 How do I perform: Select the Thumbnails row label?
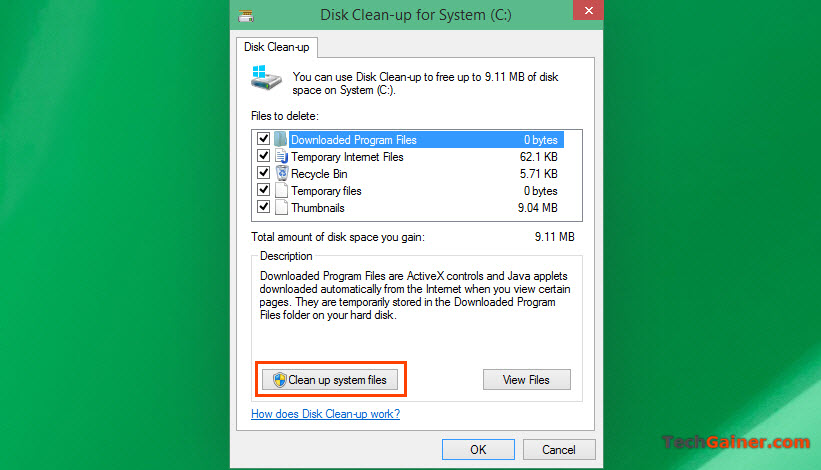point(318,208)
